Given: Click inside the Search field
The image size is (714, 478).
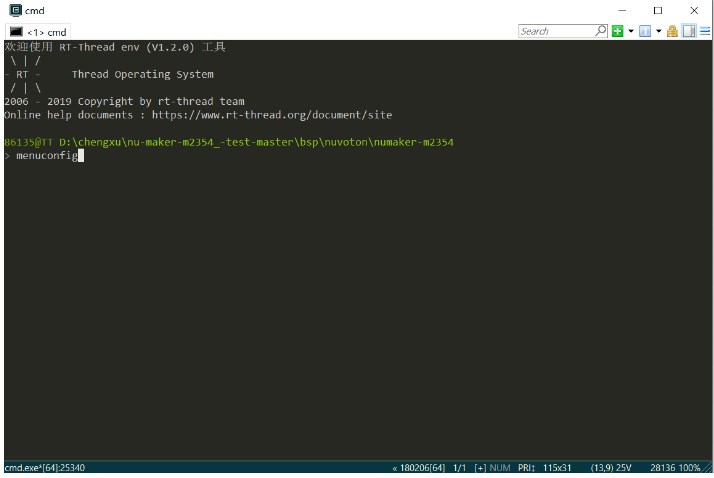Looking at the screenshot, I should tap(556, 31).
